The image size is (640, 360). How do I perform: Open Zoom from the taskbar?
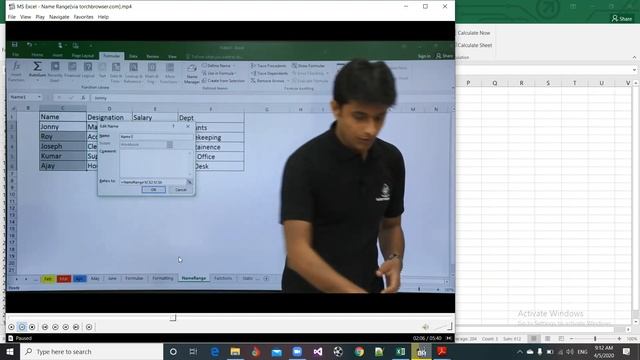pos(297,351)
